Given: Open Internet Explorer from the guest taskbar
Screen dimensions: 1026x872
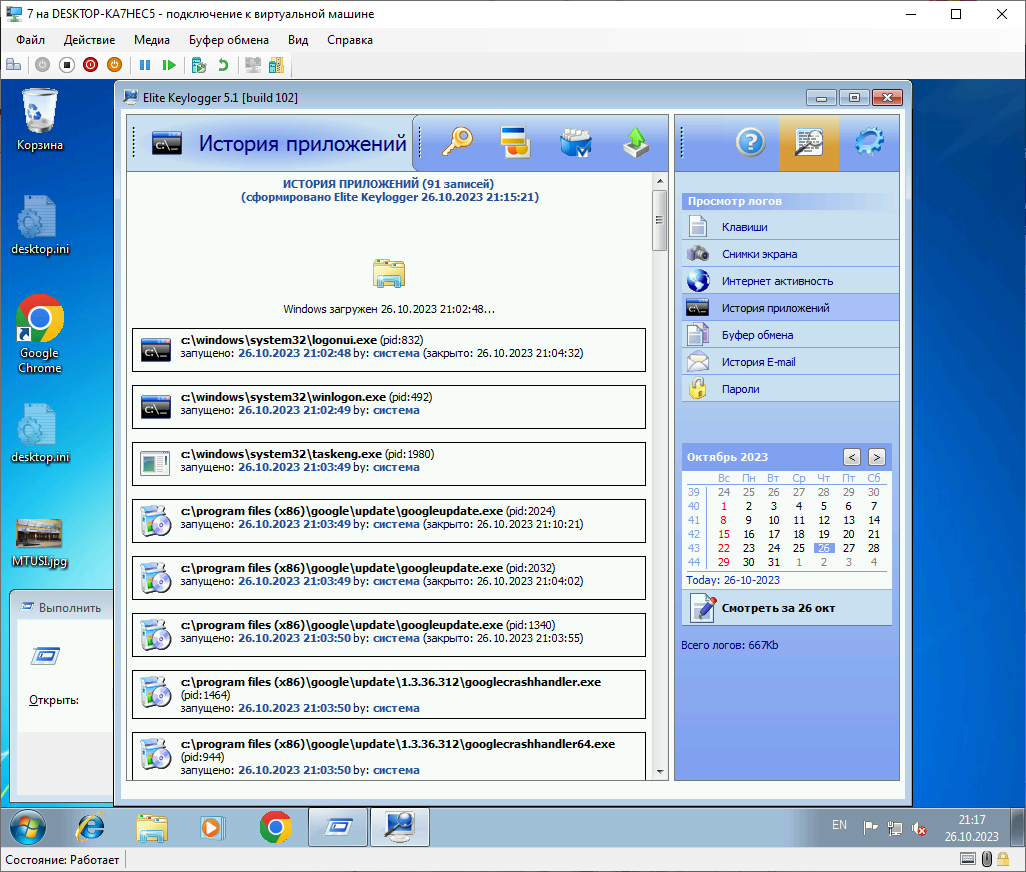Looking at the screenshot, I should (90, 828).
